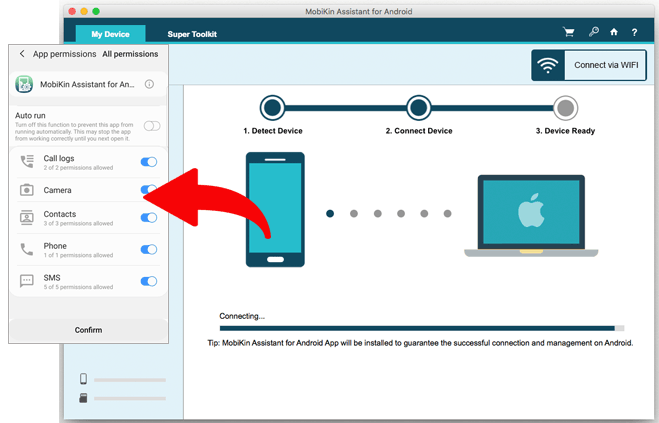Tap the MobiKin Assistant app icon
659x423 pixels.
[x=24, y=84]
